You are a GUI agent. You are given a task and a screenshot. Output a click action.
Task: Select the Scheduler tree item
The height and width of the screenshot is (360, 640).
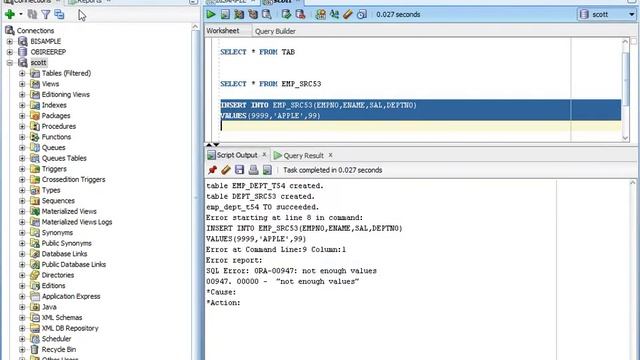pyautogui.click(x=56, y=338)
